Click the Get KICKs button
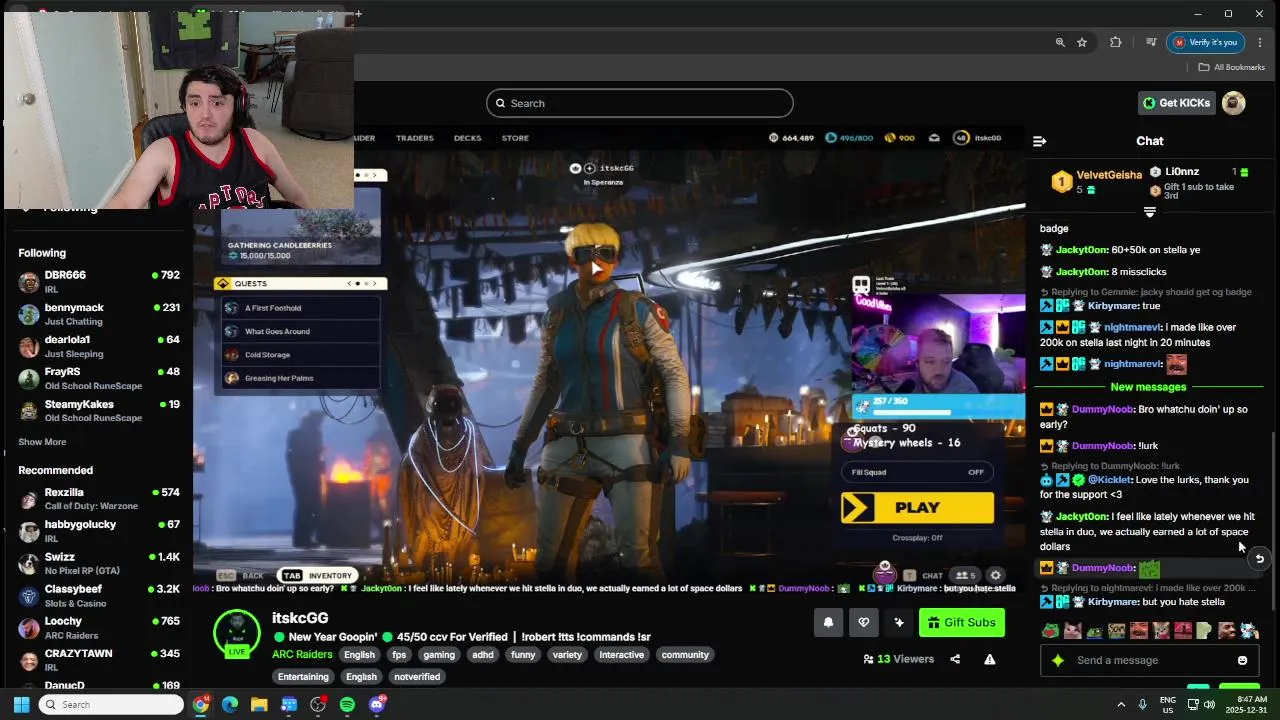Screen dimensions: 1280x720 pos(1176,103)
